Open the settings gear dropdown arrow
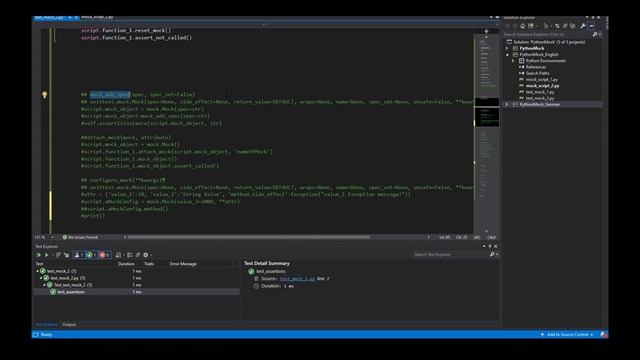The image size is (640, 360). click(x=151, y=255)
